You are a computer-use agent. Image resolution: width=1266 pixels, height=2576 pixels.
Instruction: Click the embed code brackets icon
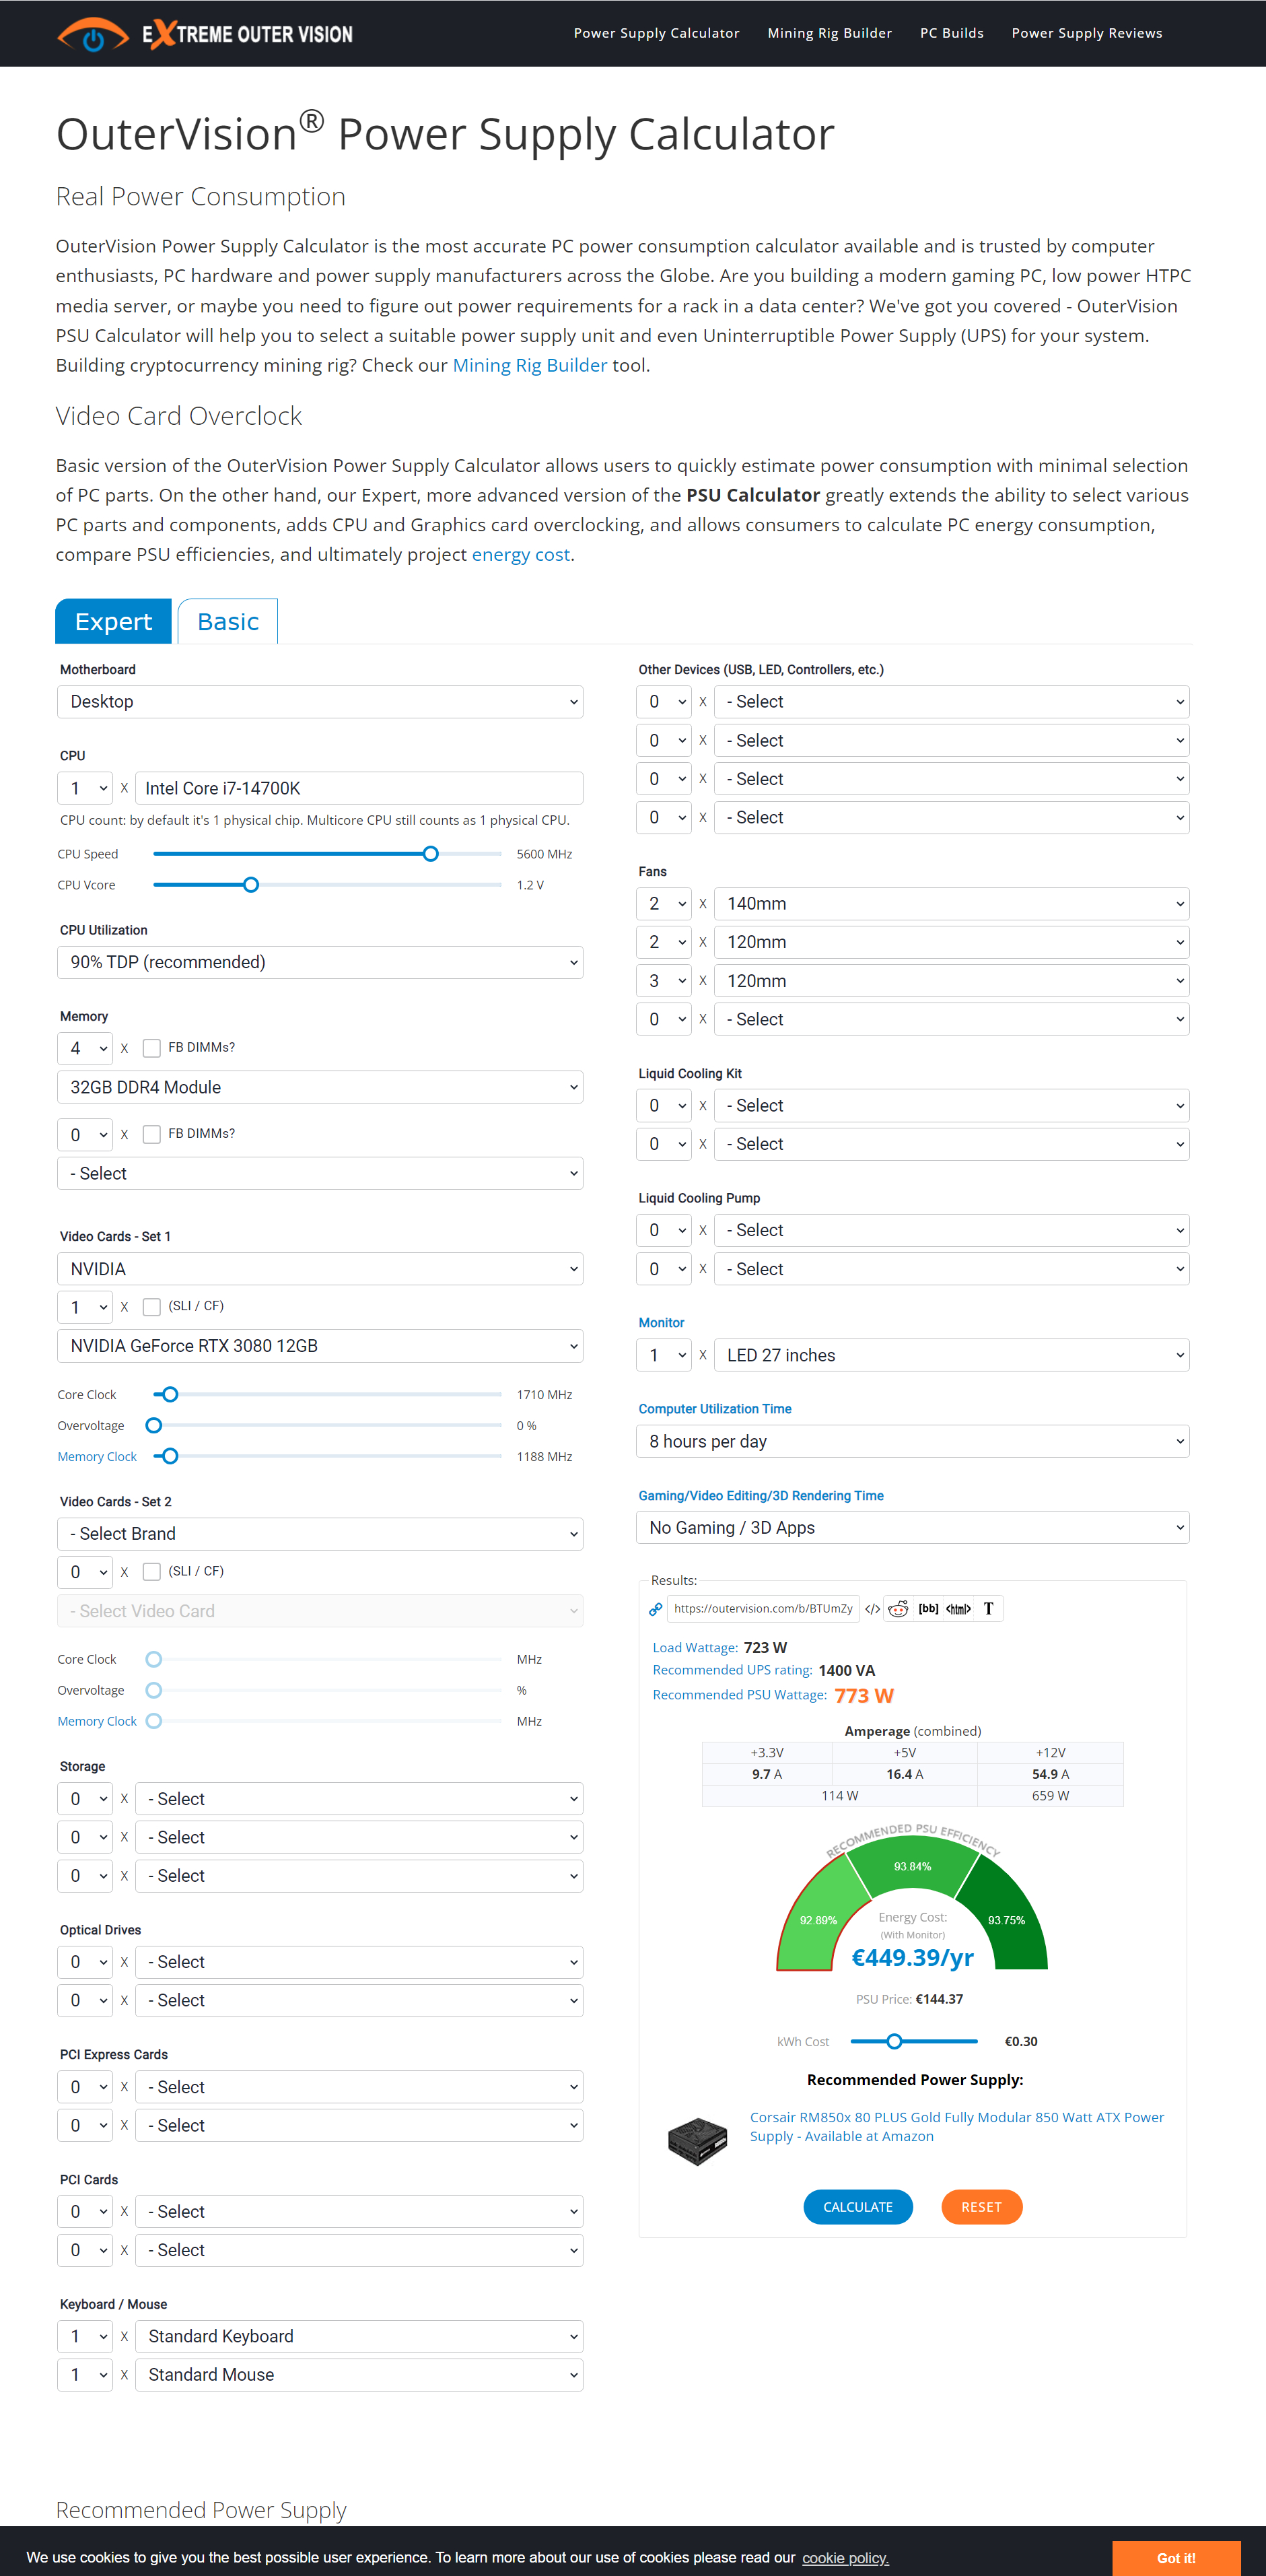pyautogui.click(x=872, y=1608)
